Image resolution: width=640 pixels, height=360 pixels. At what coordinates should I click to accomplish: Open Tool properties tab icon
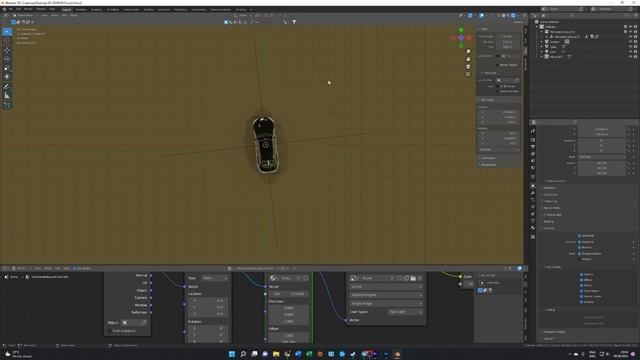[533, 131]
